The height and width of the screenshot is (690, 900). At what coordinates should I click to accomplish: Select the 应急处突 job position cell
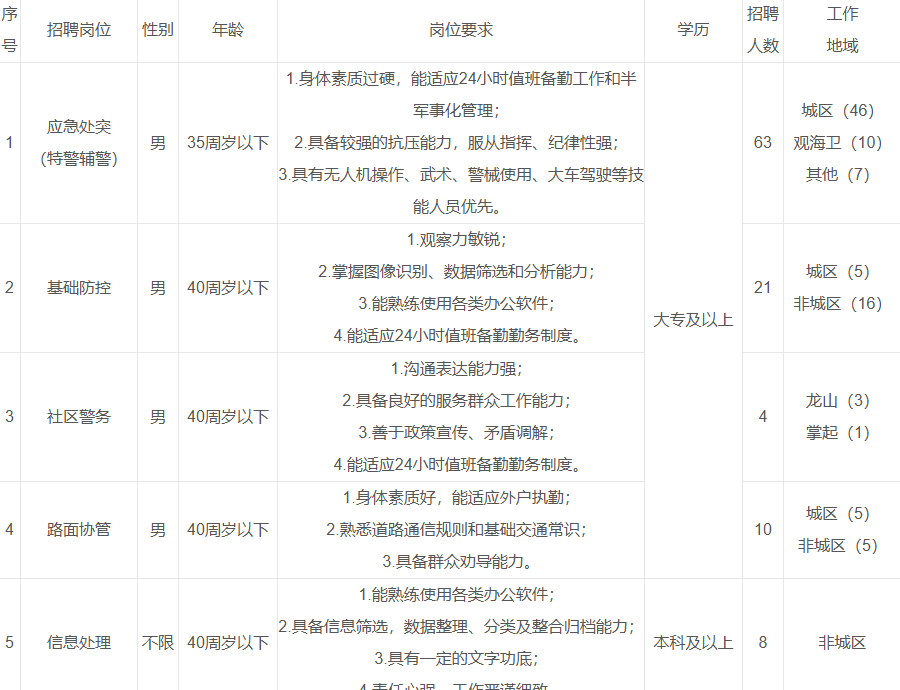79,142
